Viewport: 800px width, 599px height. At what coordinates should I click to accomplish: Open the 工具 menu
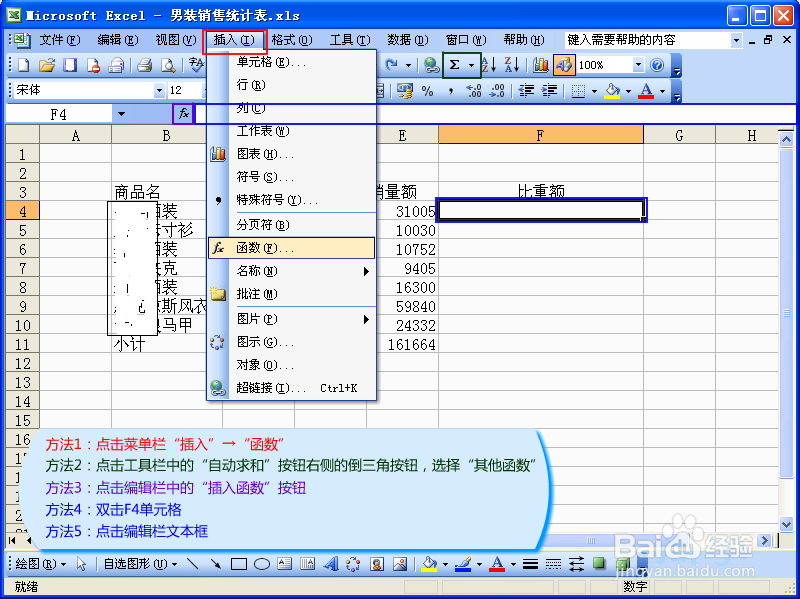pos(350,40)
